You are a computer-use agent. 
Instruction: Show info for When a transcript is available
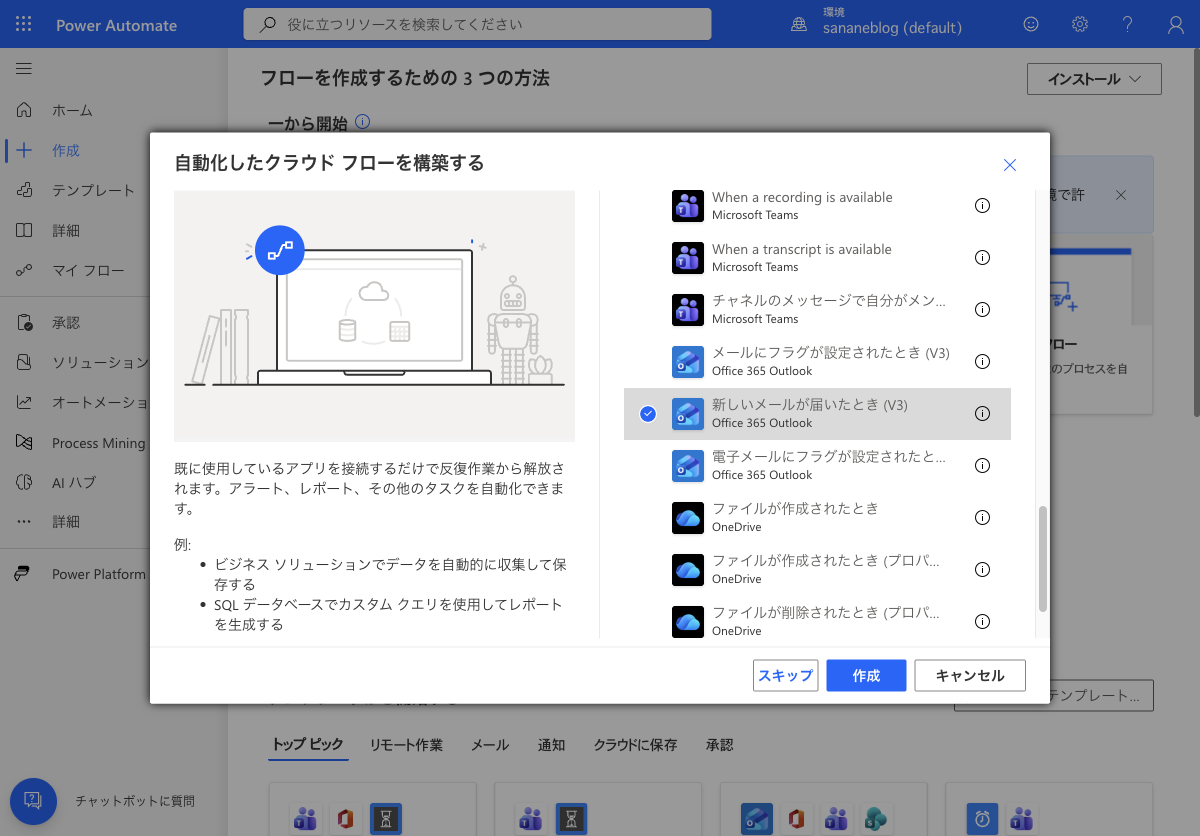(982, 257)
